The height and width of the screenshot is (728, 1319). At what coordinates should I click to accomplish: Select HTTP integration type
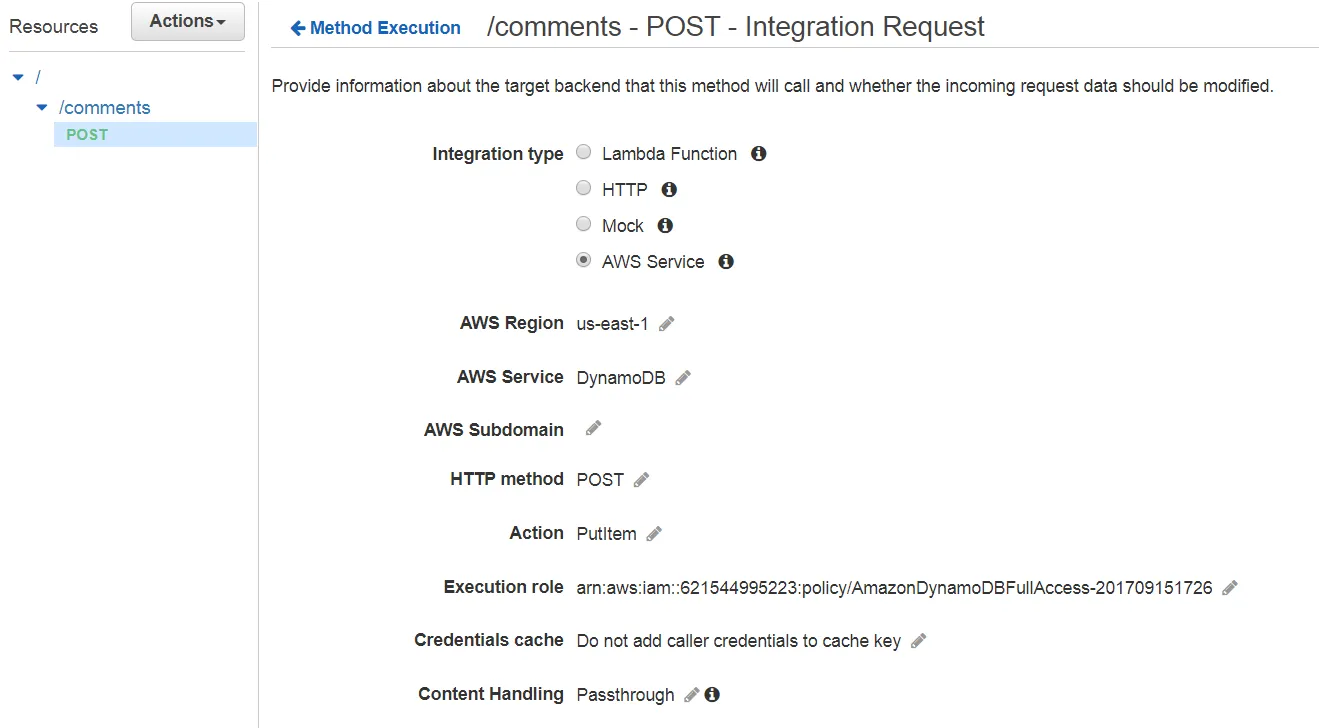tap(584, 189)
